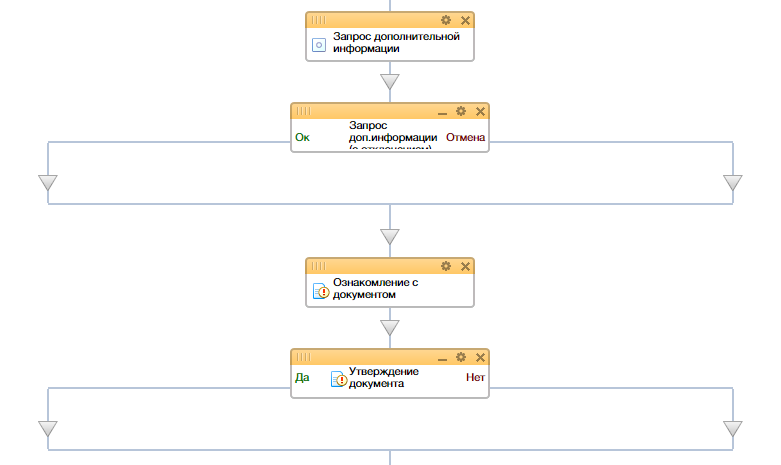Select the Запрос доп.информации title text

pyautogui.click(x=392, y=134)
